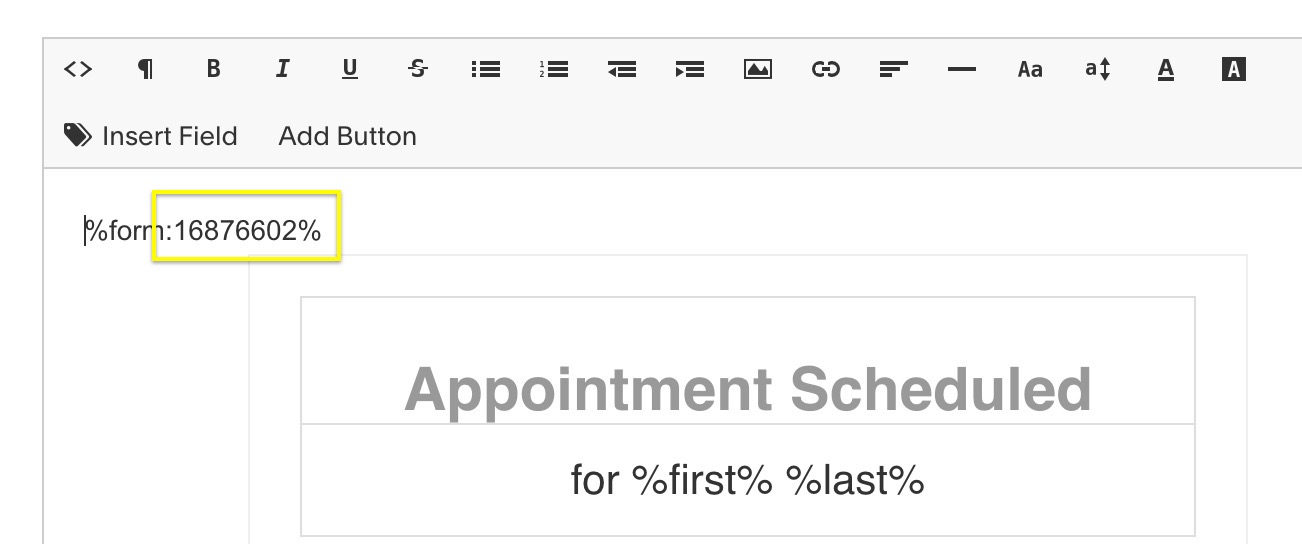Open the paragraph format icon
The height and width of the screenshot is (544, 1302).
[146, 69]
